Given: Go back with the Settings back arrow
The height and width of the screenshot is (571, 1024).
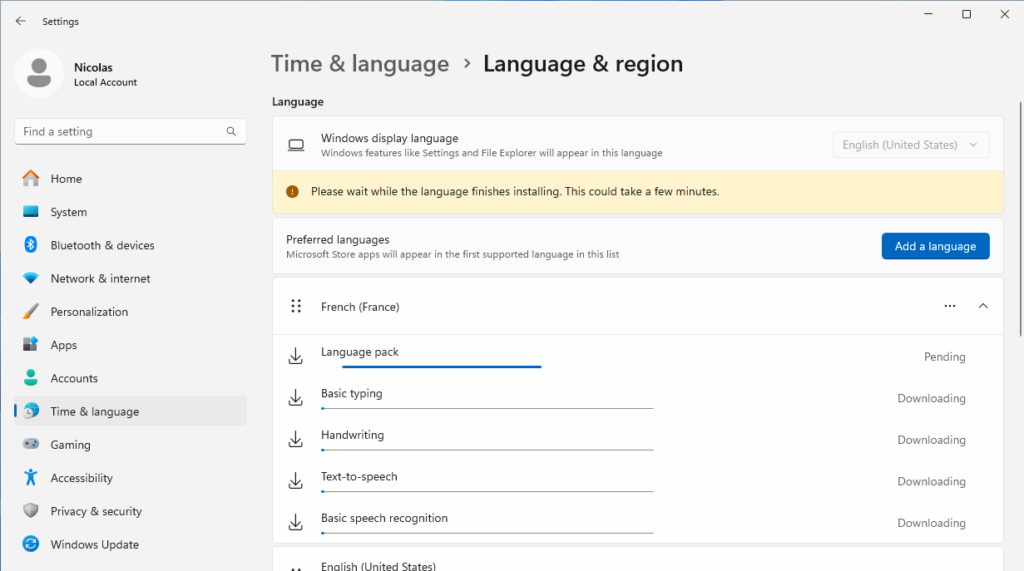Looking at the screenshot, I should tap(20, 21).
